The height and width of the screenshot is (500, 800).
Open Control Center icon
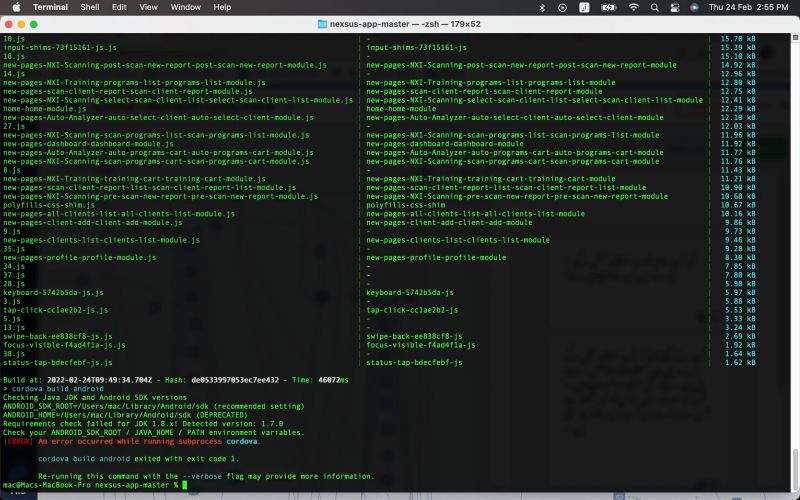674,7
